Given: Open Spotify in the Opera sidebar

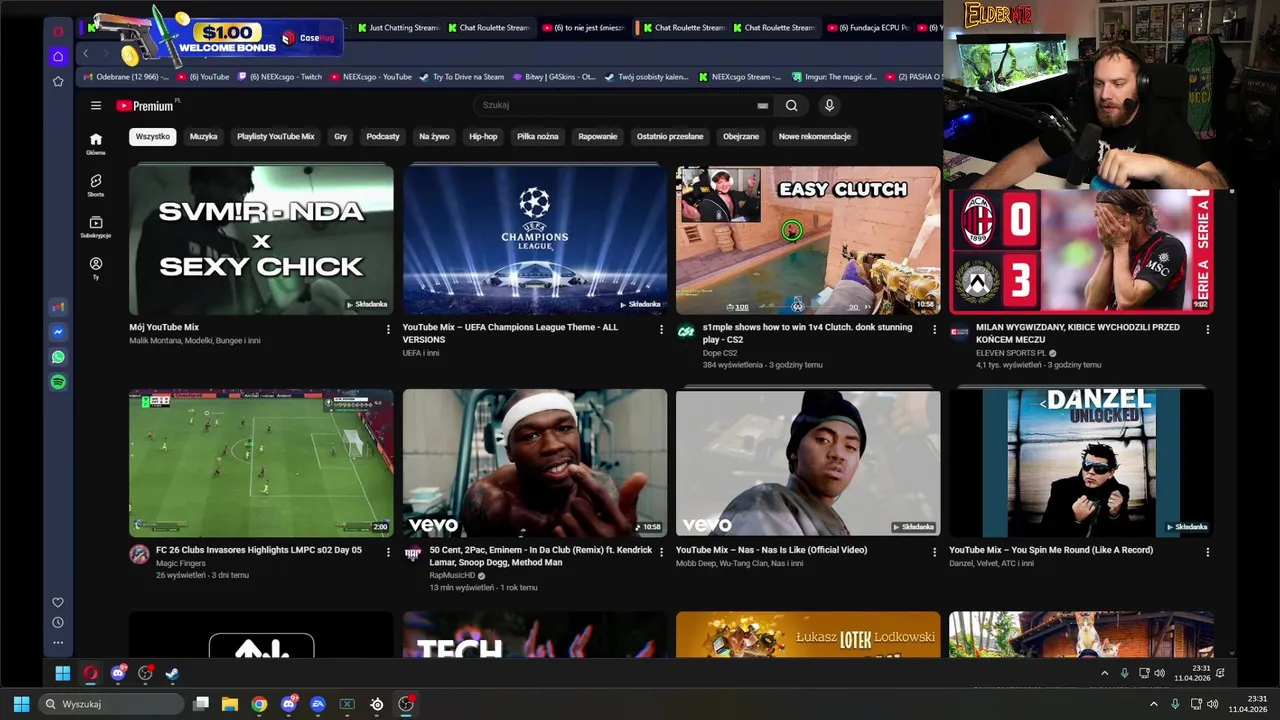Looking at the screenshot, I should coord(58,382).
